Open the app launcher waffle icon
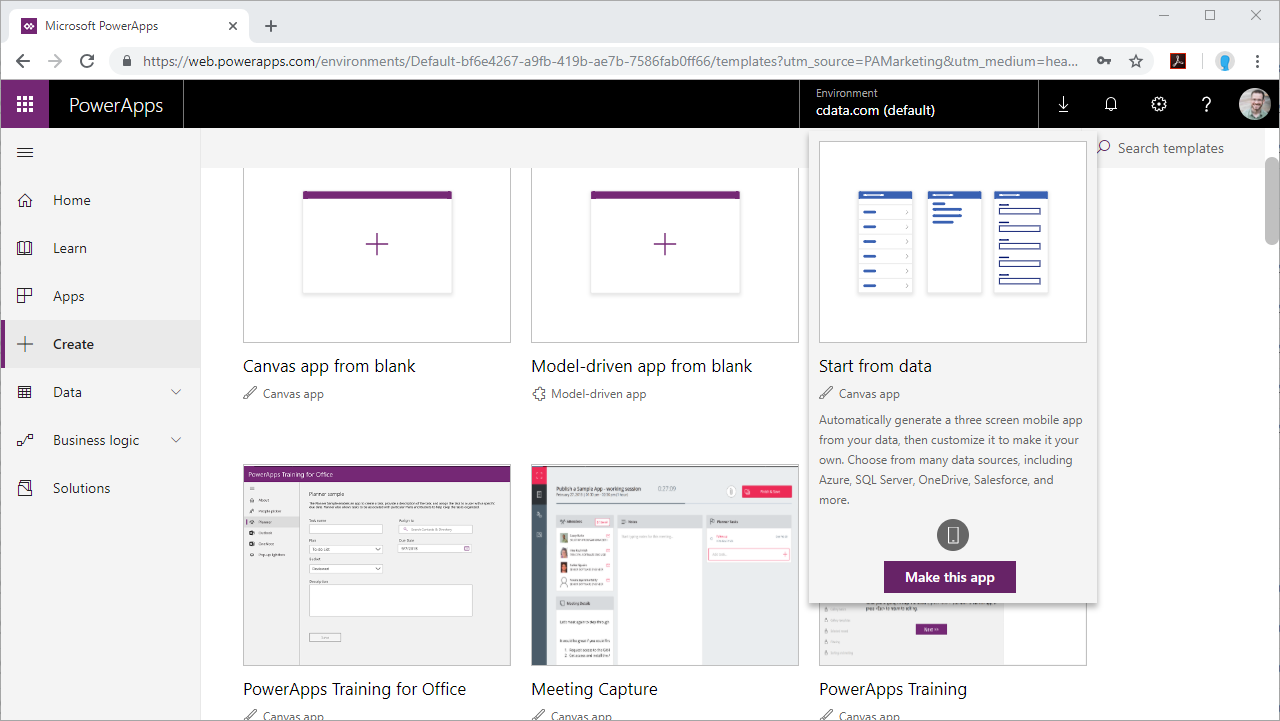This screenshot has width=1280, height=721. (25, 104)
